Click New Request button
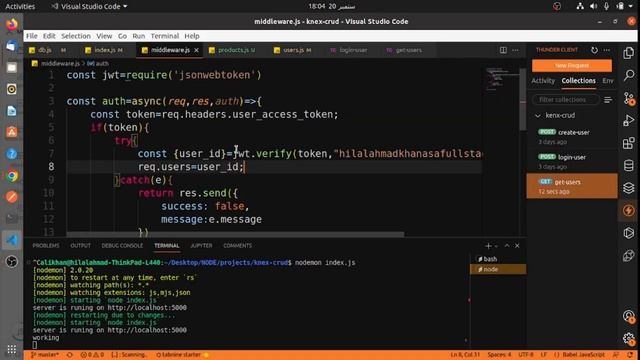The height and width of the screenshot is (360, 640). (x=572, y=65)
